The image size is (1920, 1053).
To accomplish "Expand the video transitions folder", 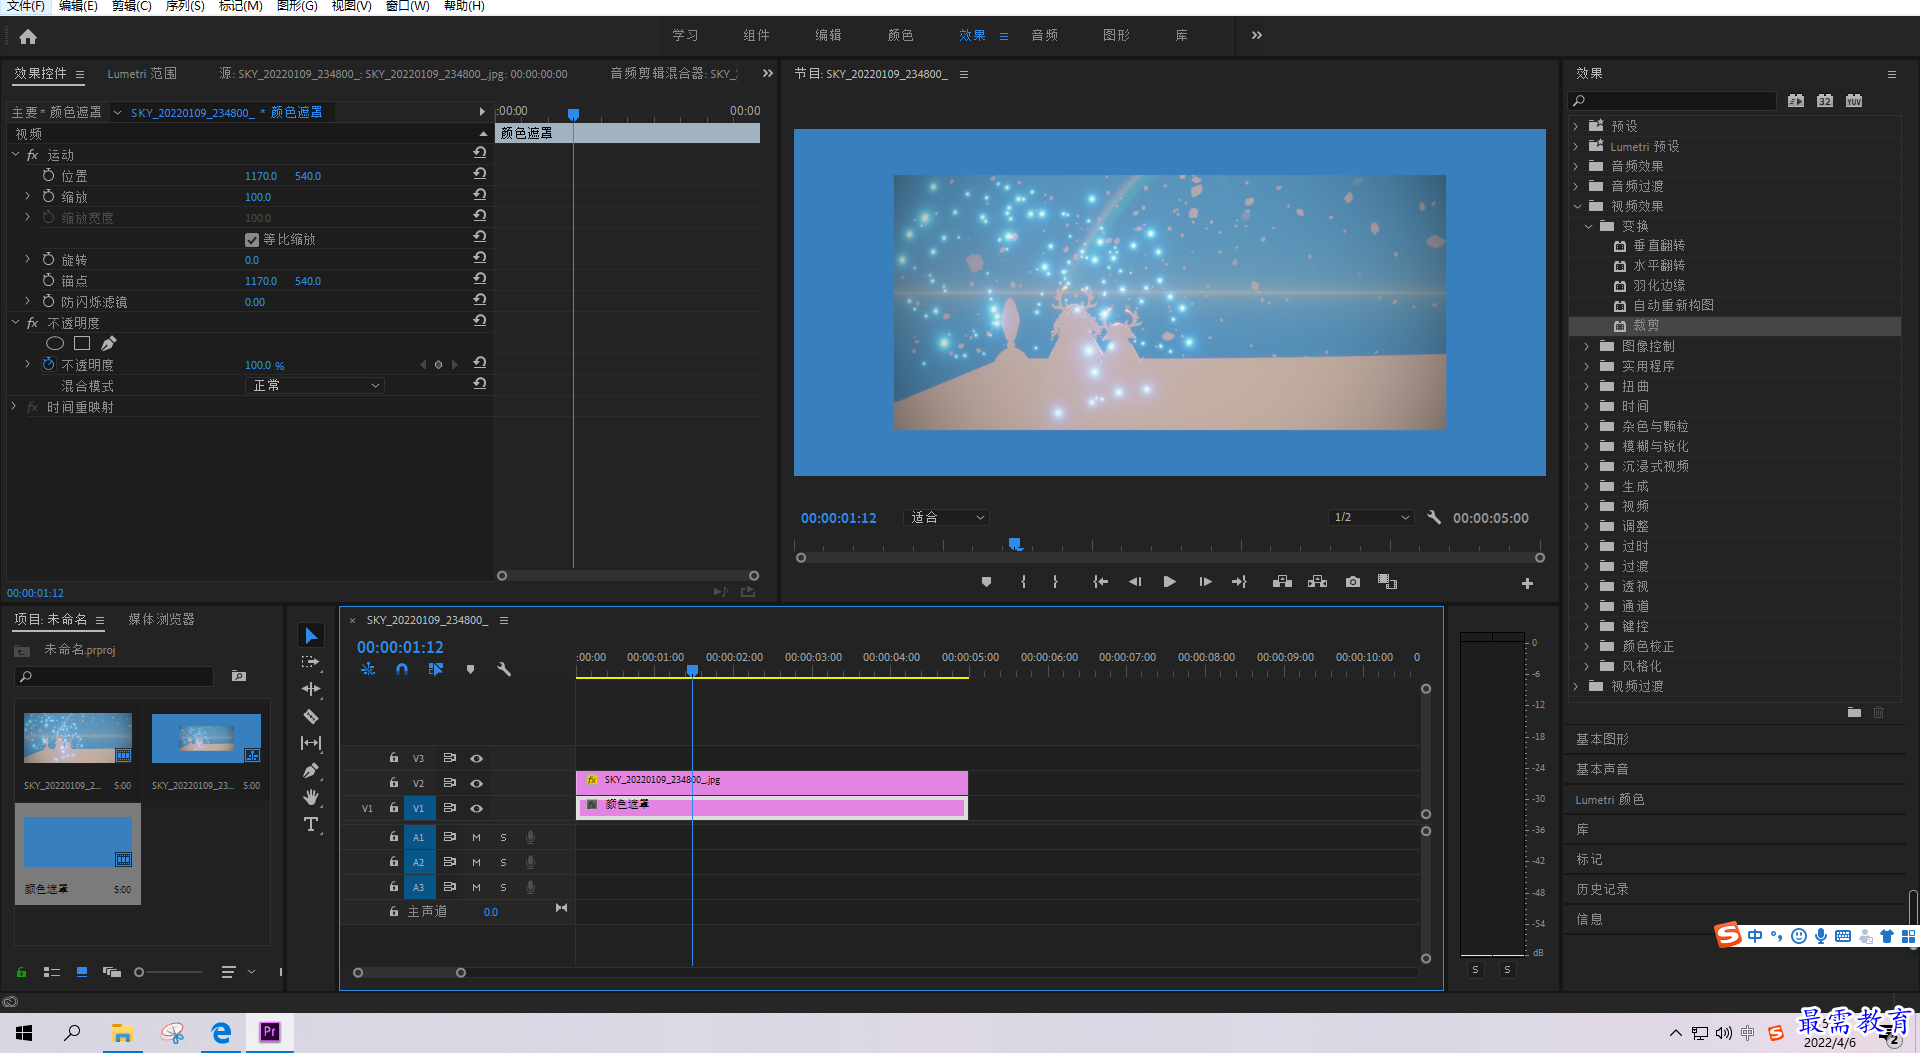I will pos(1576,686).
